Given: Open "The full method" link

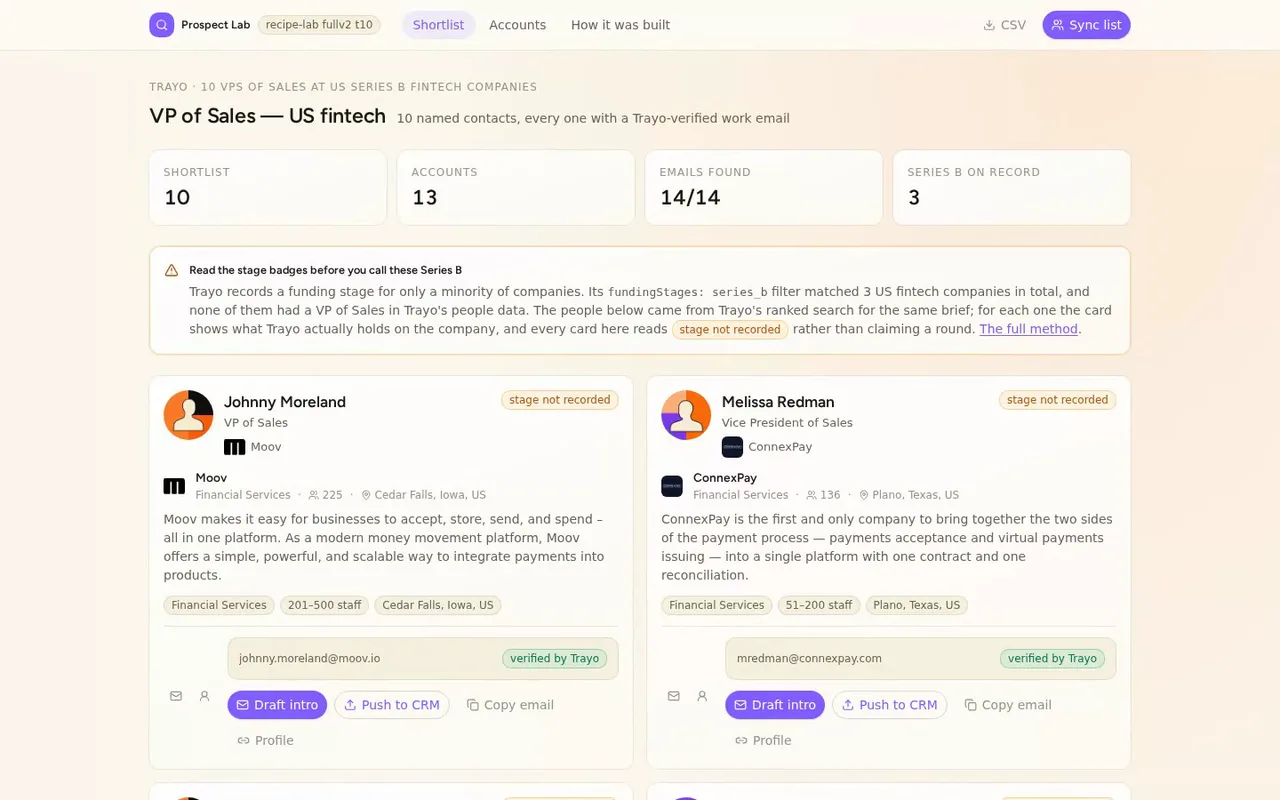Looking at the screenshot, I should pos(1028,329).
